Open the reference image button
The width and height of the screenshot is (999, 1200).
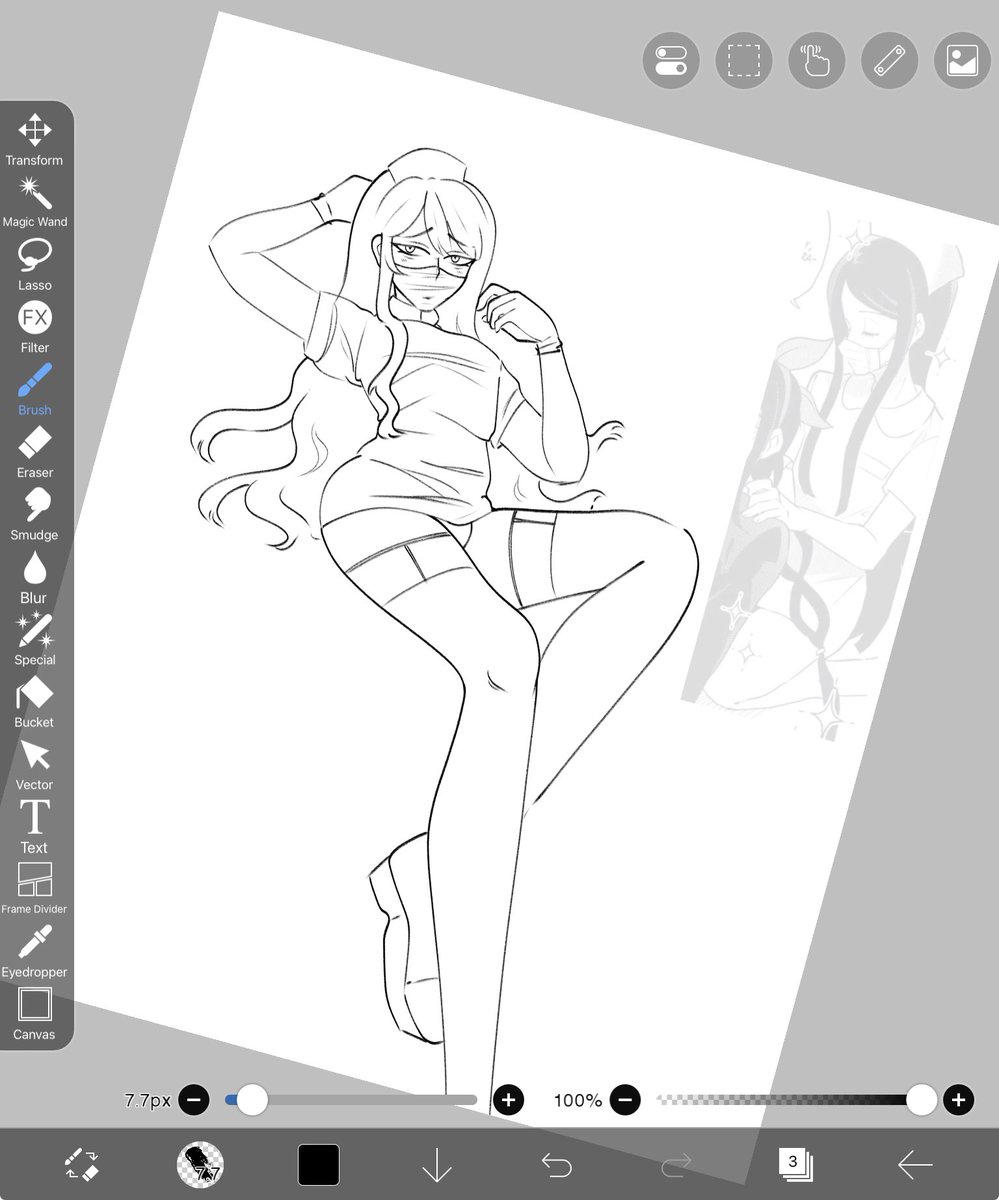coord(962,60)
